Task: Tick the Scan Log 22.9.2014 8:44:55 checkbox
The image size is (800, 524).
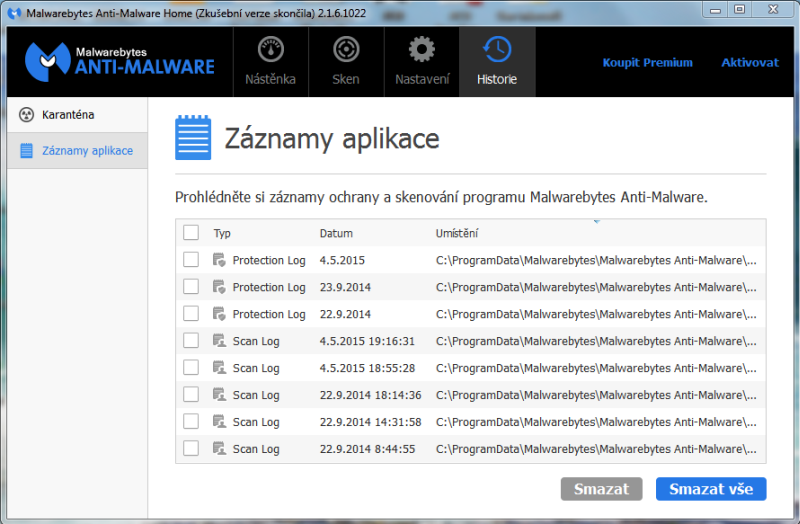Action: coord(191,449)
